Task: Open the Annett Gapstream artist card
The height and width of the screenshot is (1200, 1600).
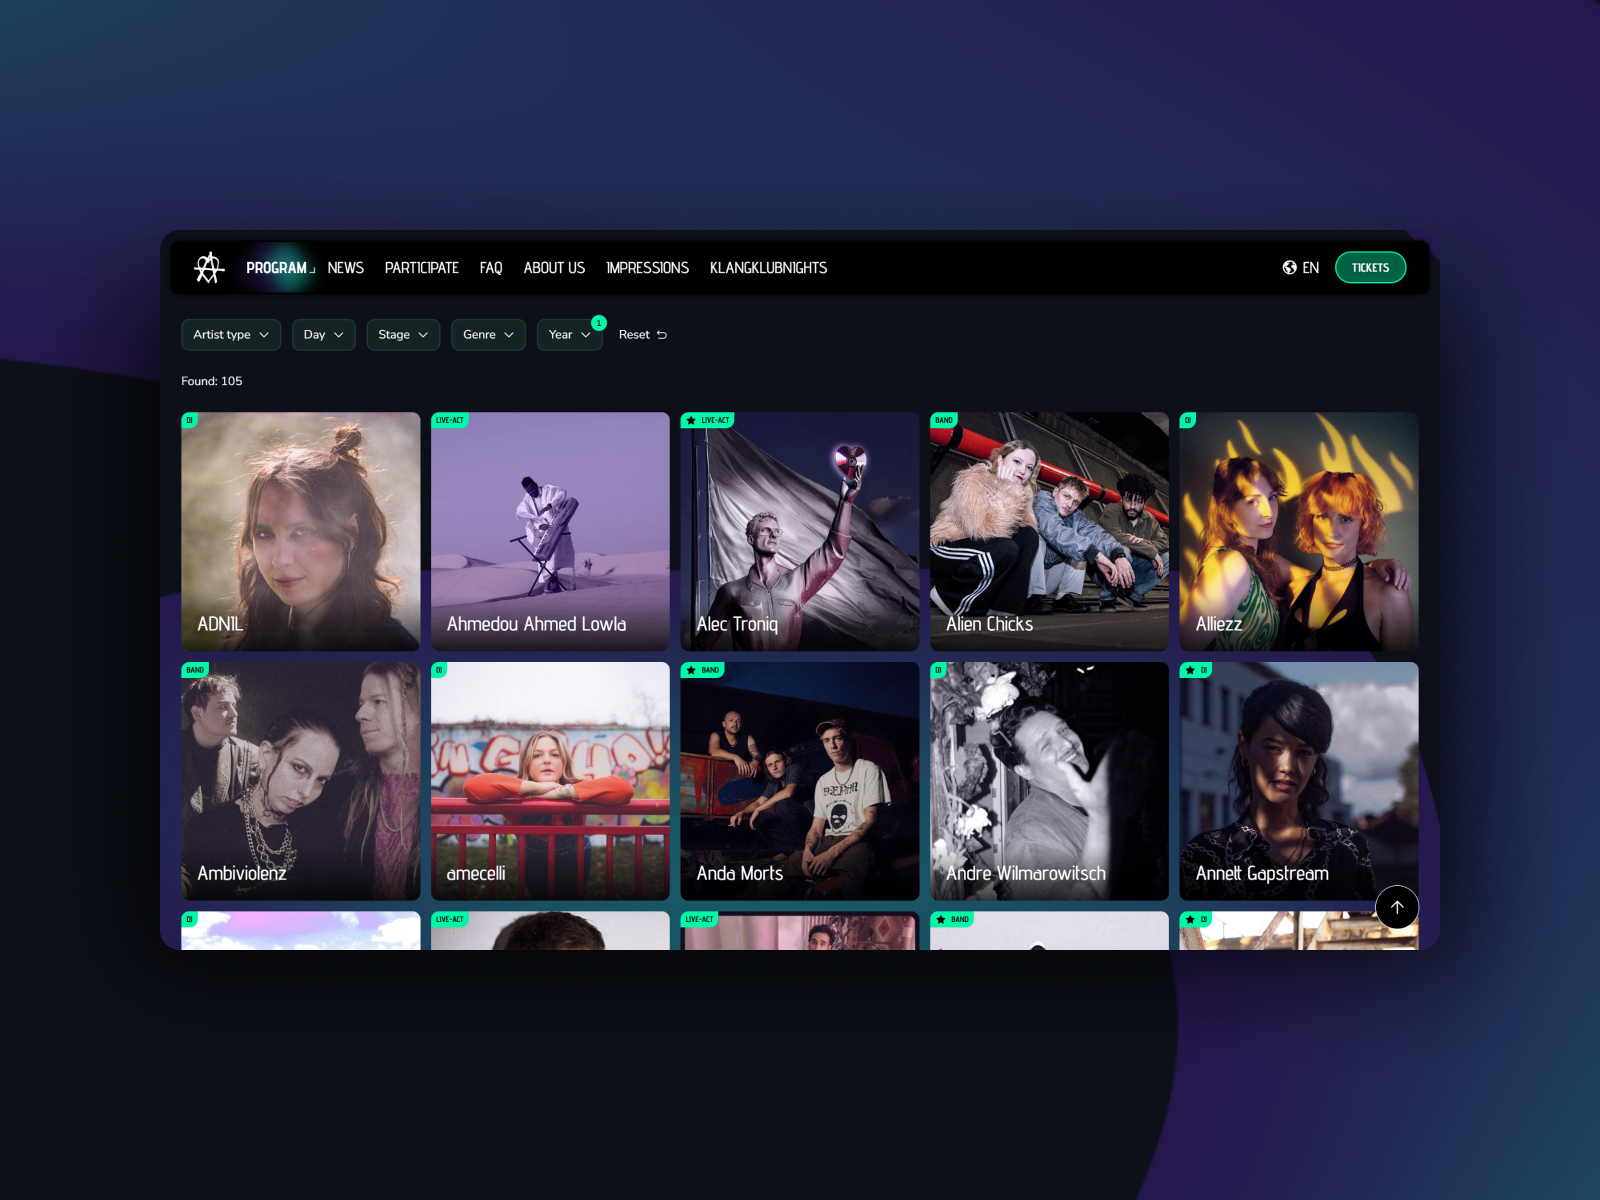Action: click(x=1299, y=781)
